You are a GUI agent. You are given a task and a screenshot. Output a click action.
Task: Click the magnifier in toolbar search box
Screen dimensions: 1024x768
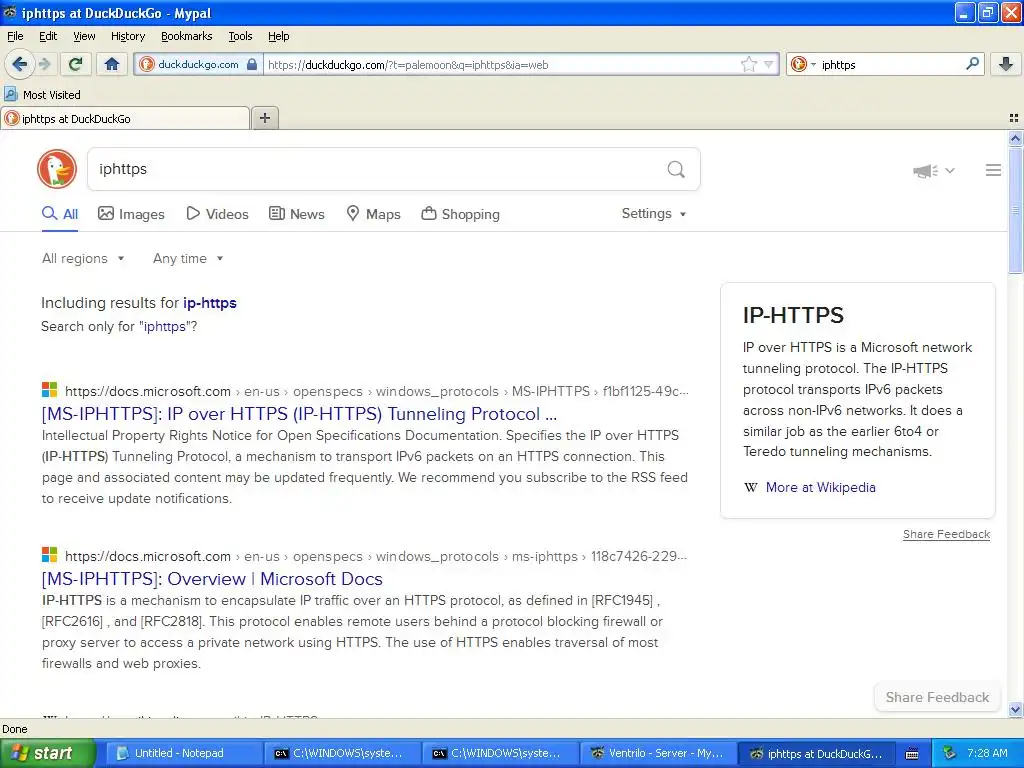[972, 64]
